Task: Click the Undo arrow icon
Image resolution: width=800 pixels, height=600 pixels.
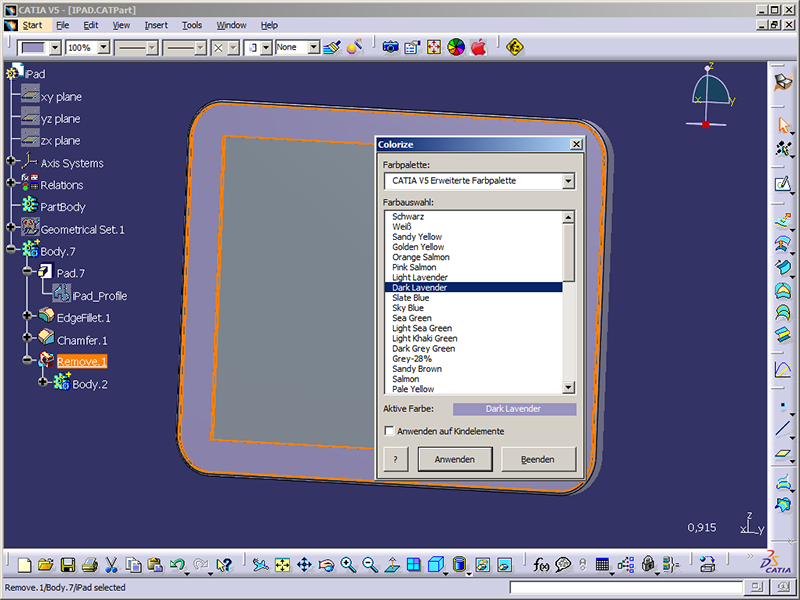Action: (x=177, y=564)
